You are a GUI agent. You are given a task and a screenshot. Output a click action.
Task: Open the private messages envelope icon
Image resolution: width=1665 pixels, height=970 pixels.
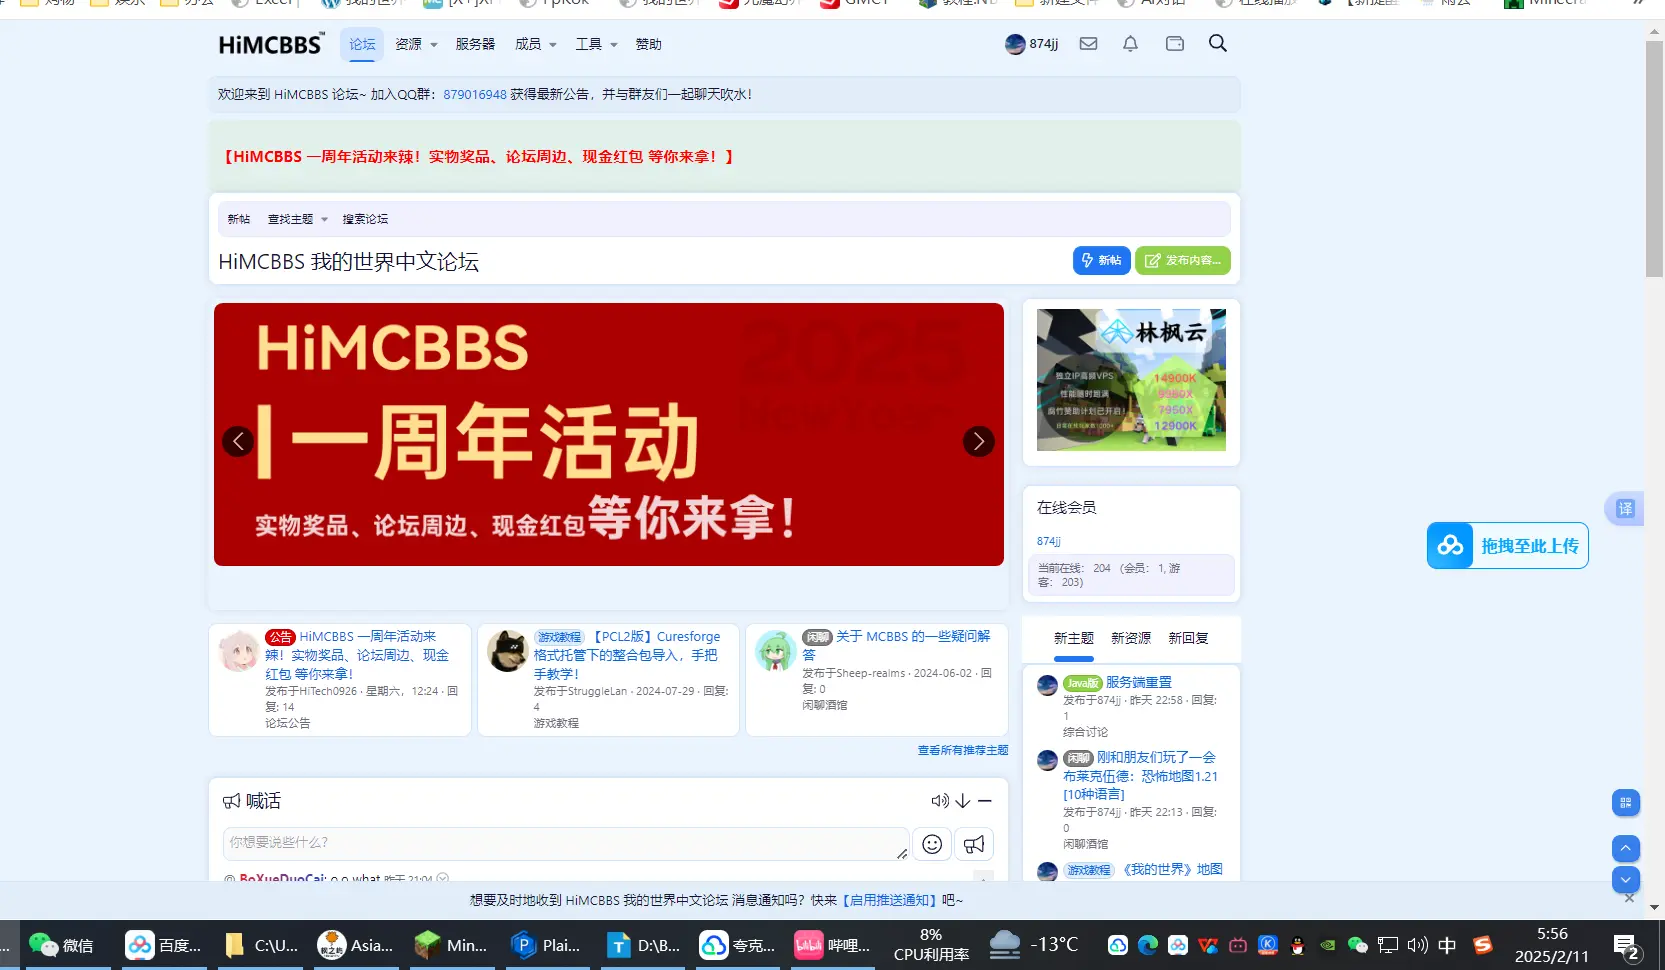click(1088, 43)
